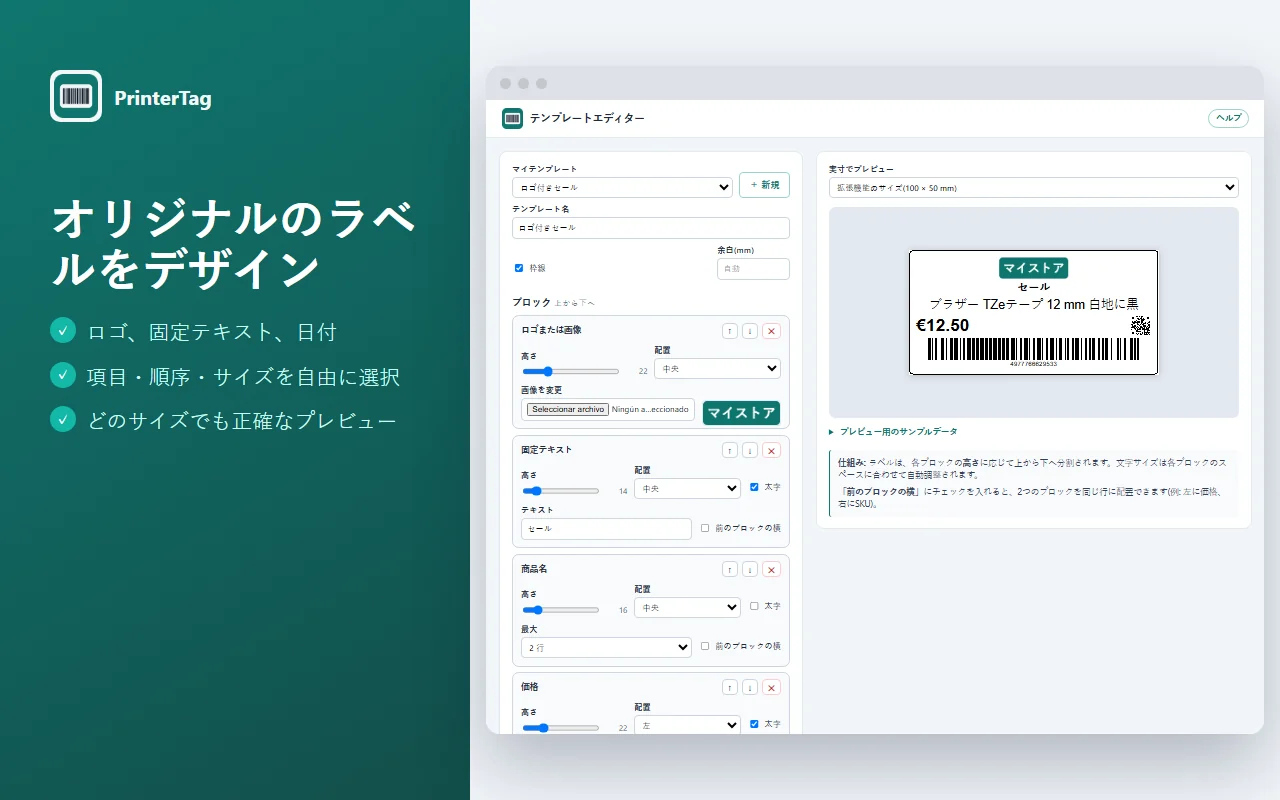Open 配置 dropdown in 商品名 block
This screenshot has height=800, width=1280.
(x=687, y=607)
